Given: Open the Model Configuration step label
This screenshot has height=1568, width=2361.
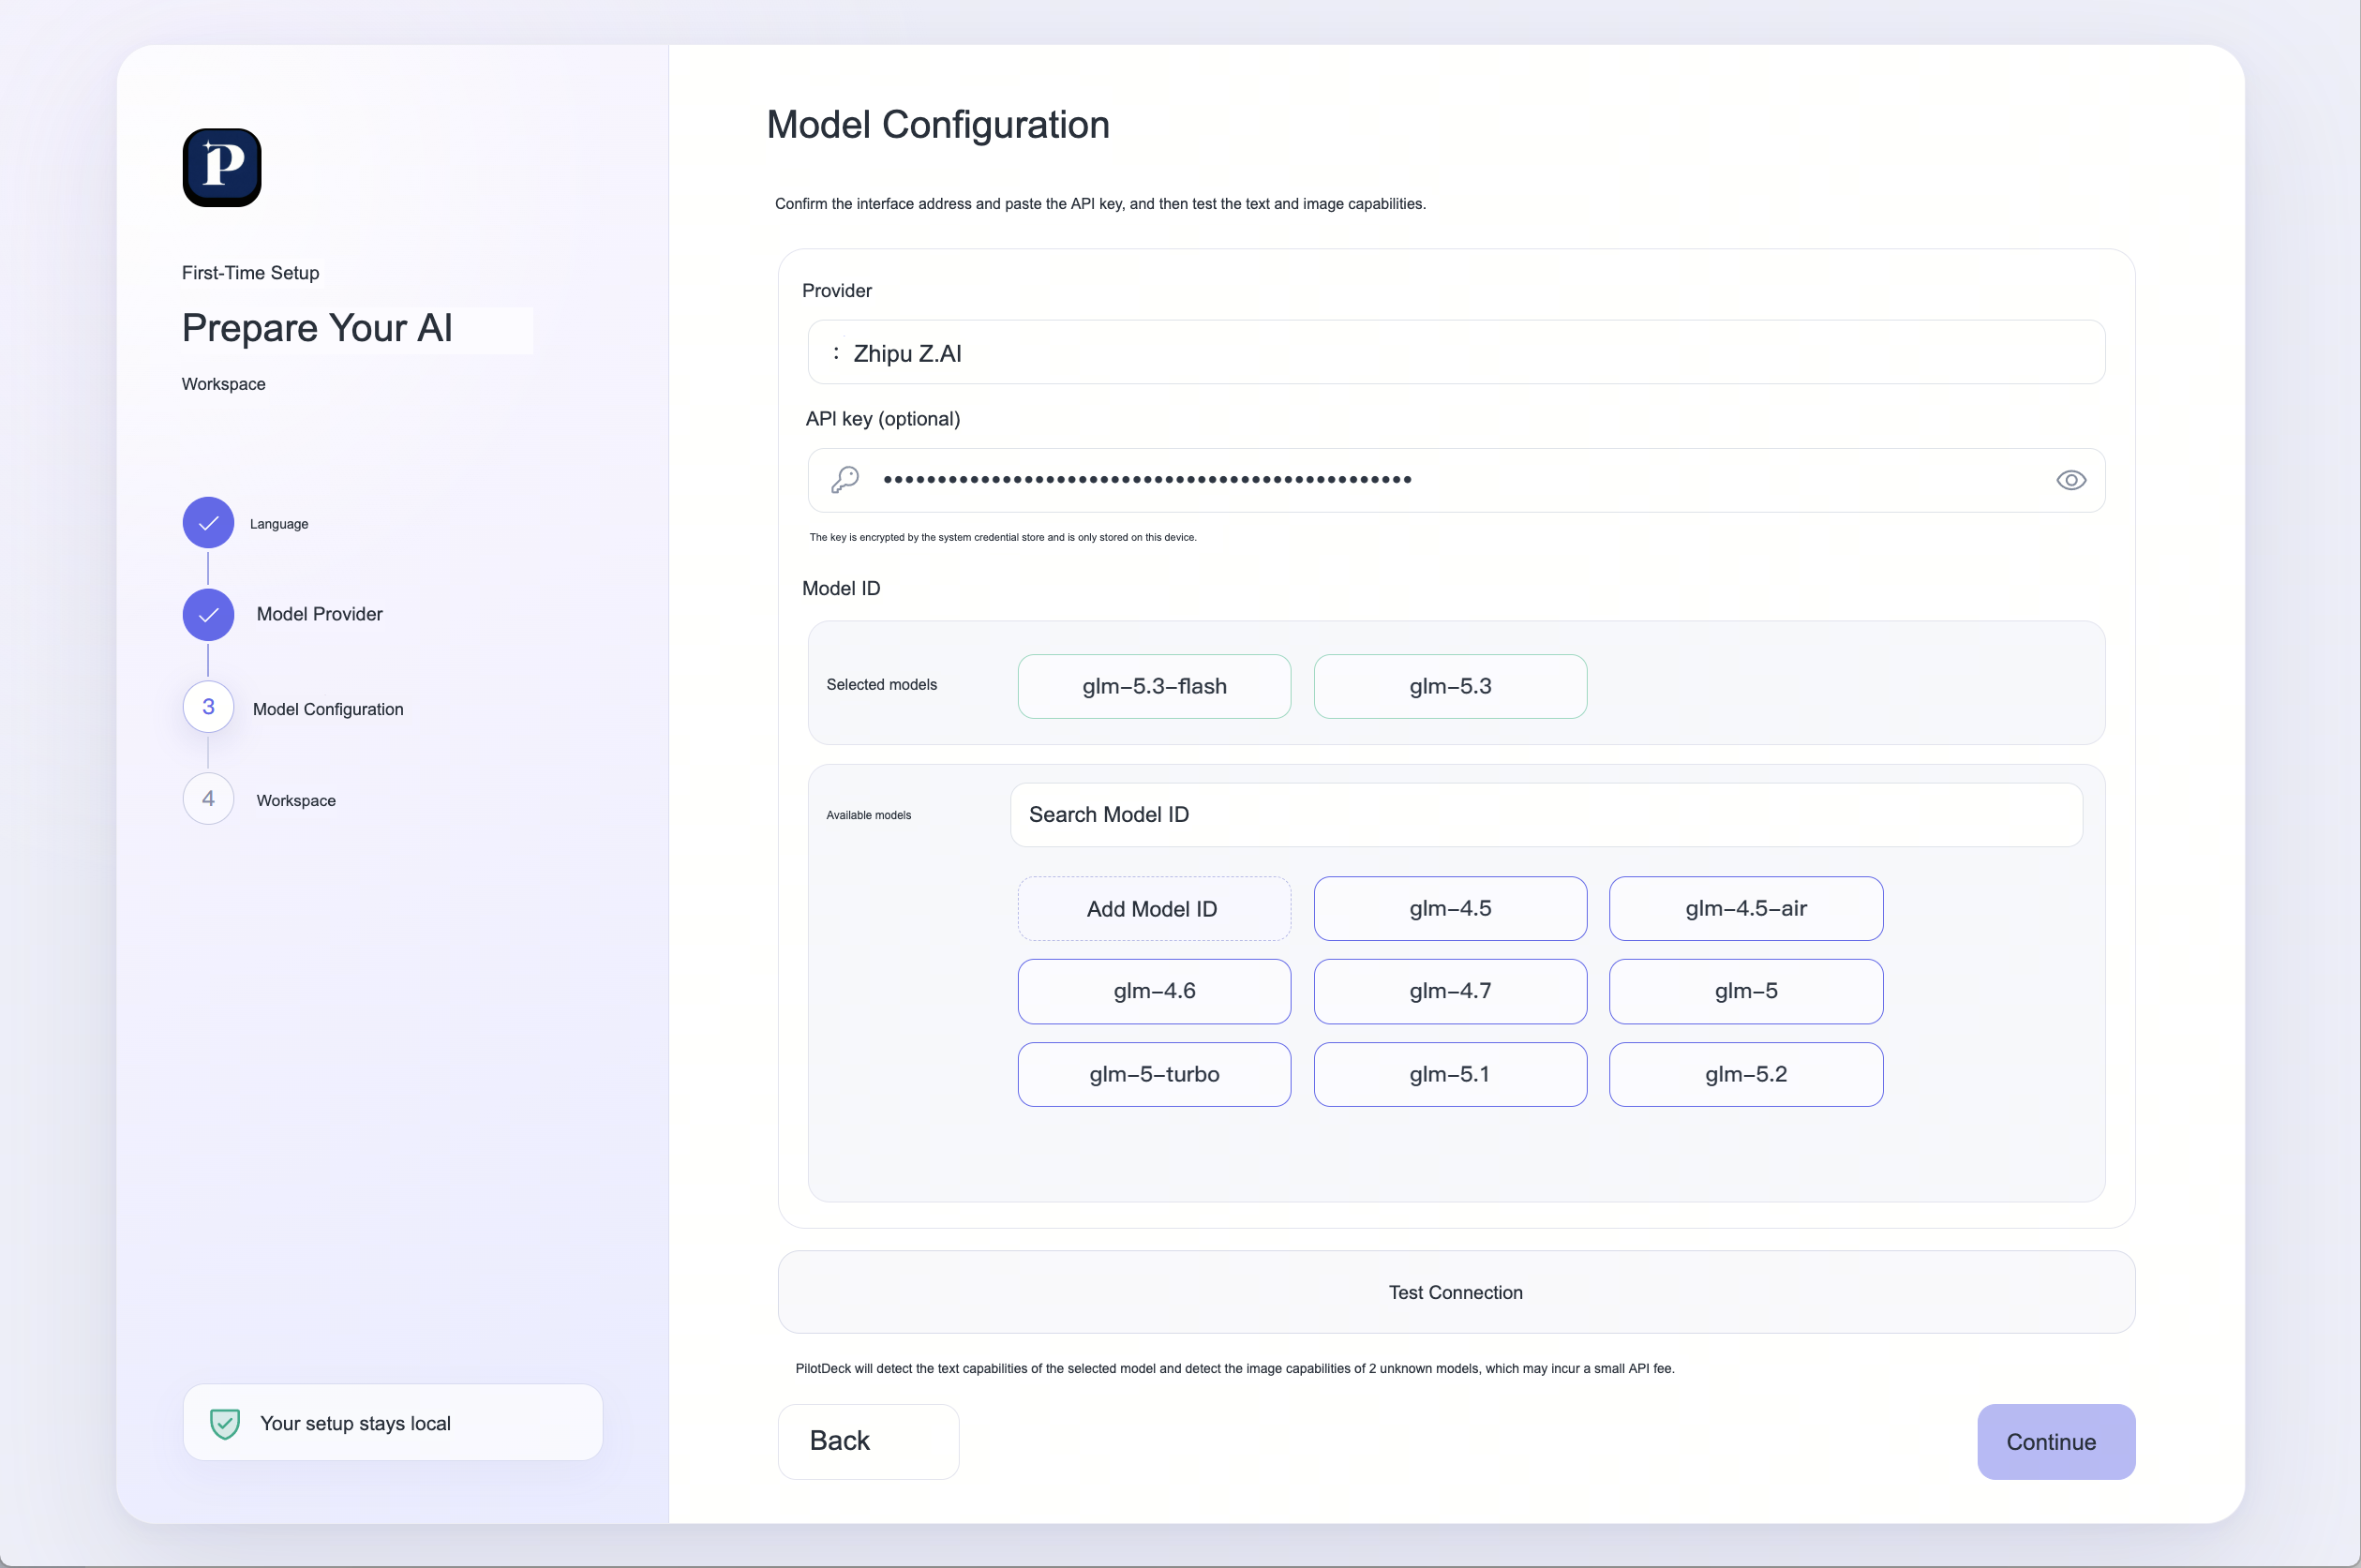Looking at the screenshot, I should click(x=328, y=709).
